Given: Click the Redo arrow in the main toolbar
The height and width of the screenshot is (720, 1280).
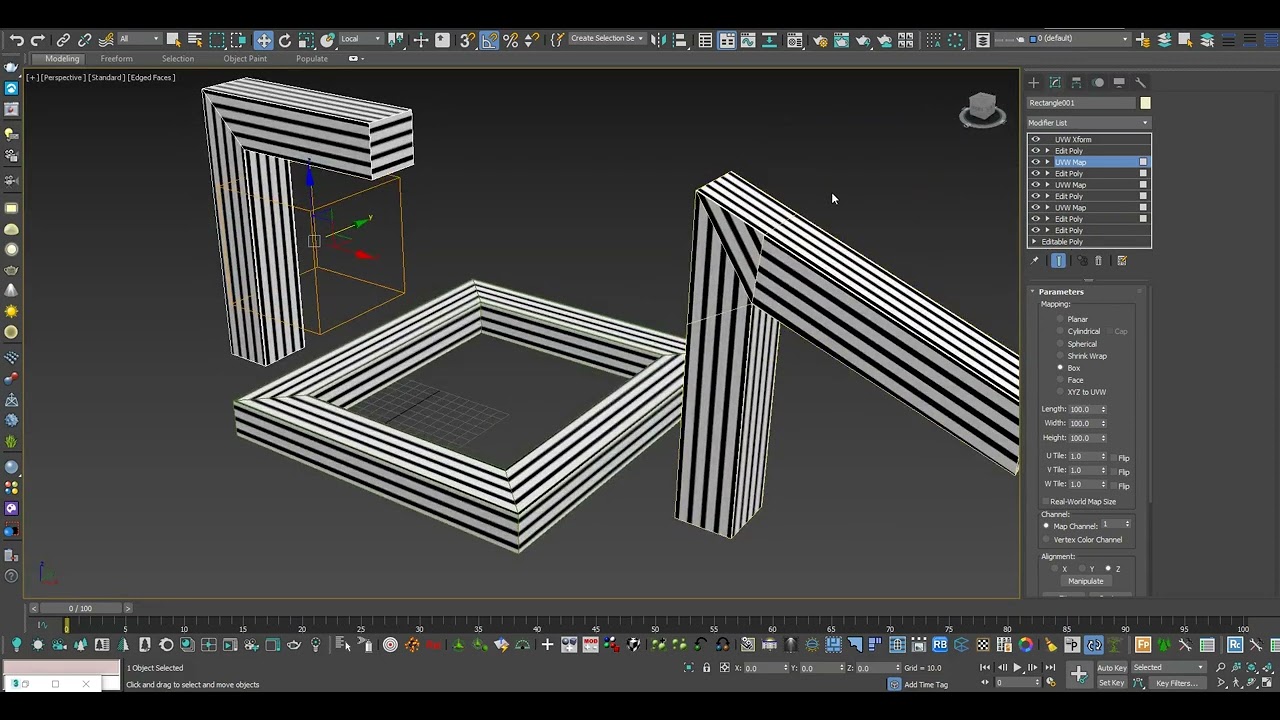Looking at the screenshot, I should (37, 39).
